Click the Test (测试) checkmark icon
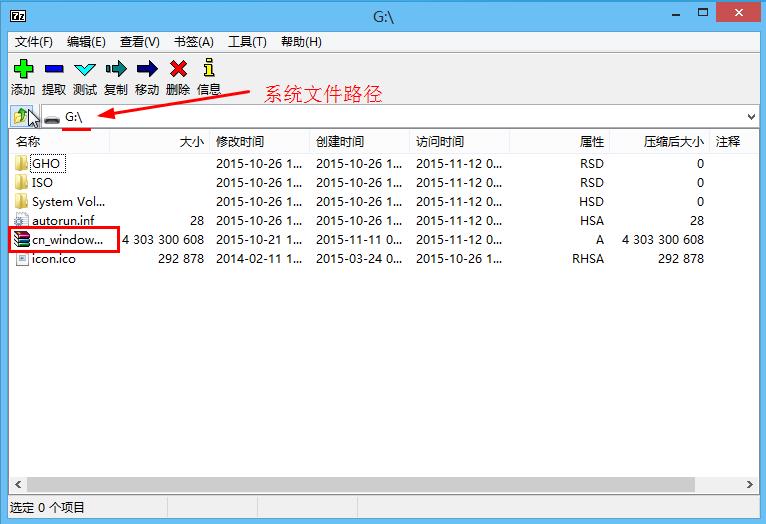 tap(85, 69)
